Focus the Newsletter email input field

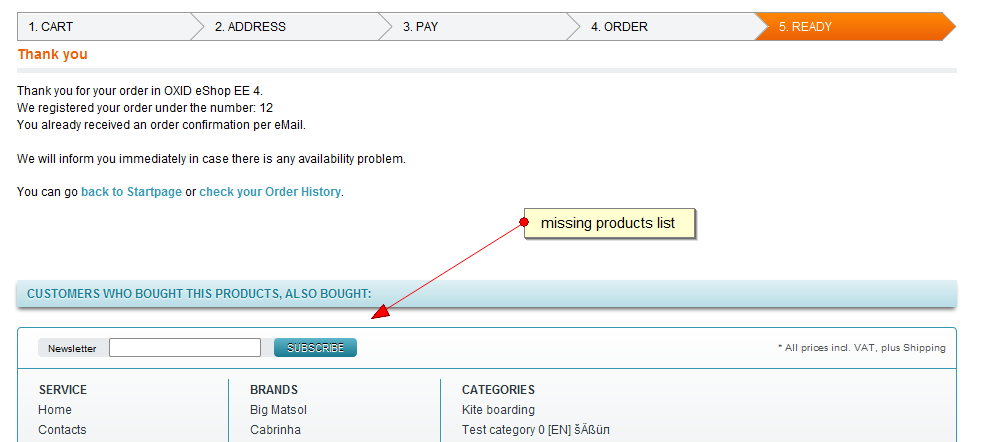point(185,348)
